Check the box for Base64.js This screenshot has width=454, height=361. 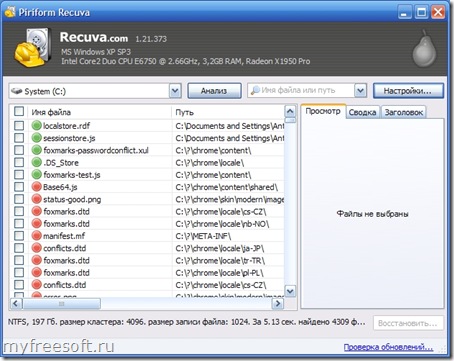(19, 187)
